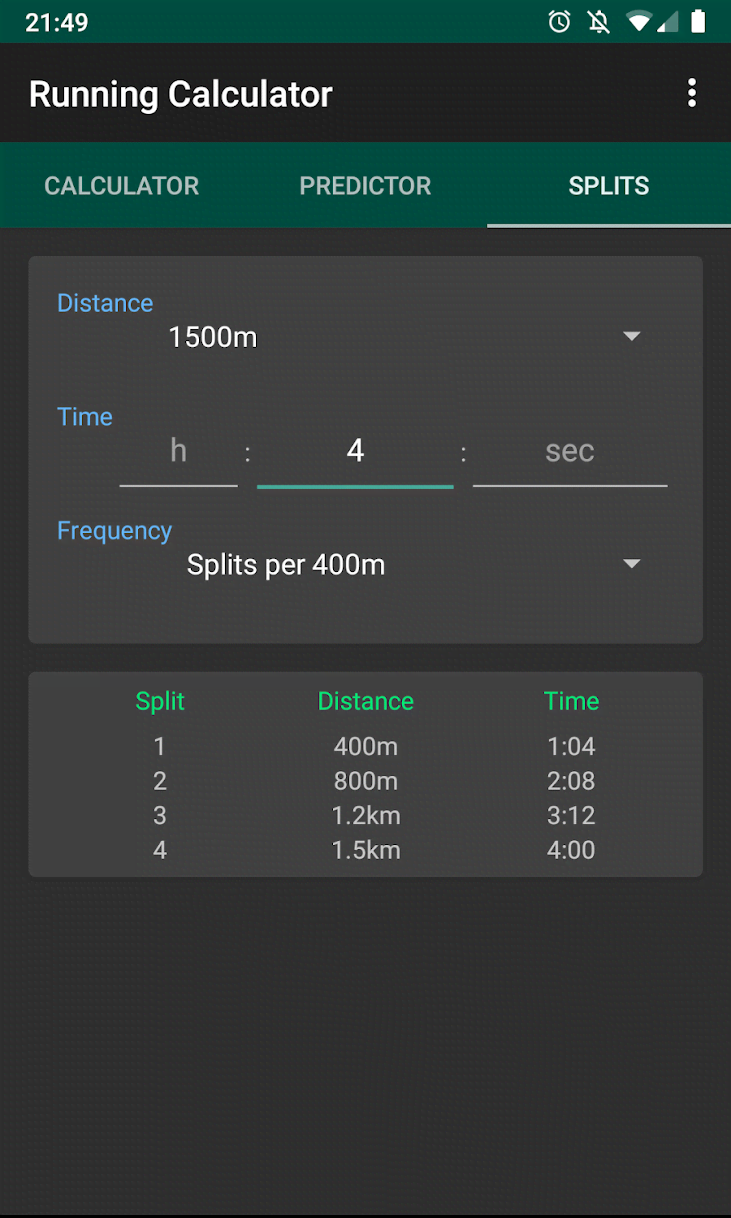Tap the Running Calculator title

[x=181, y=94]
